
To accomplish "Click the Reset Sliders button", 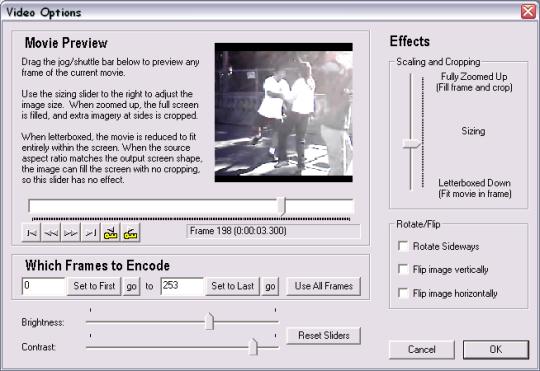I will tap(324, 335).
